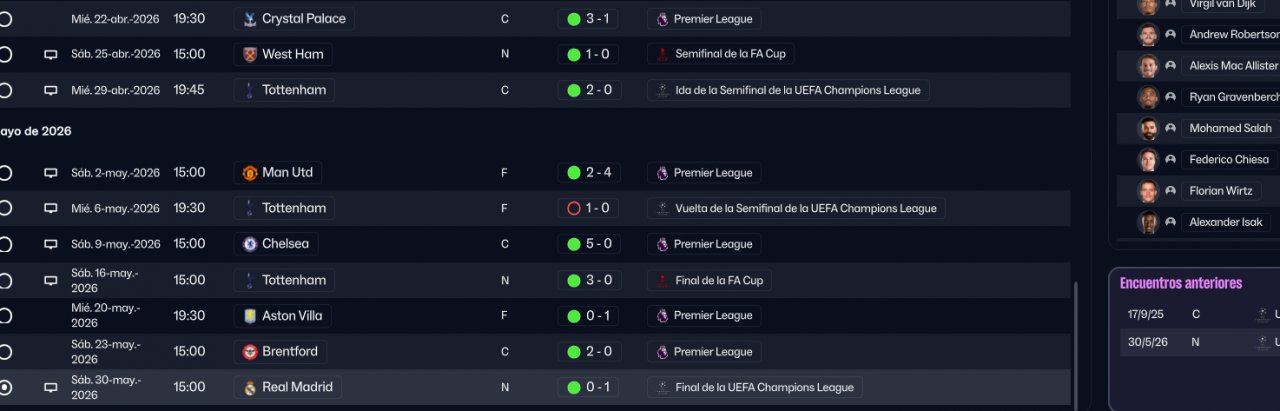Click the Real Madrid club crest
The width and height of the screenshot is (1280, 411).
point(250,388)
